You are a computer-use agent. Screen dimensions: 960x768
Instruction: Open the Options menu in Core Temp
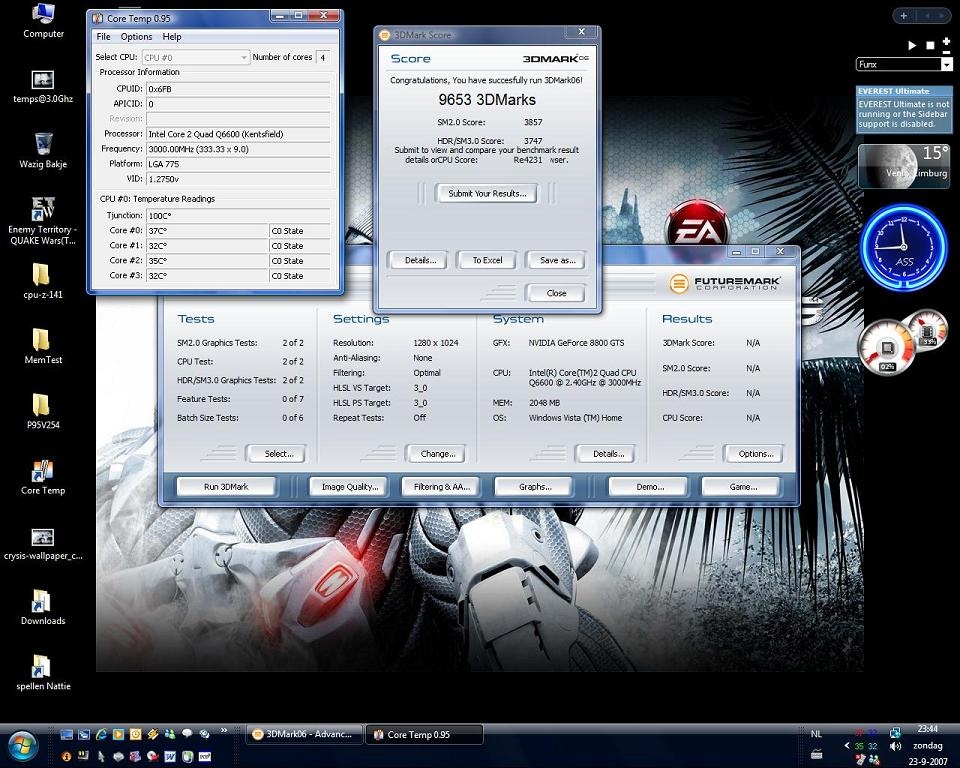[136, 37]
